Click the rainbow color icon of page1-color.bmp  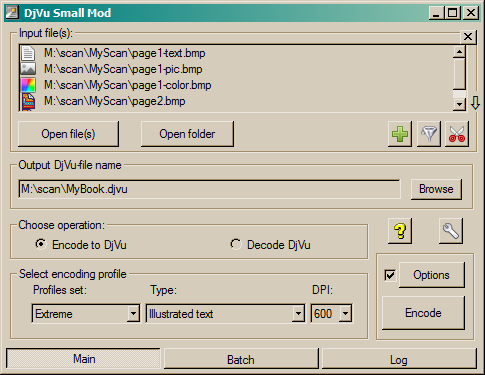tap(28, 85)
